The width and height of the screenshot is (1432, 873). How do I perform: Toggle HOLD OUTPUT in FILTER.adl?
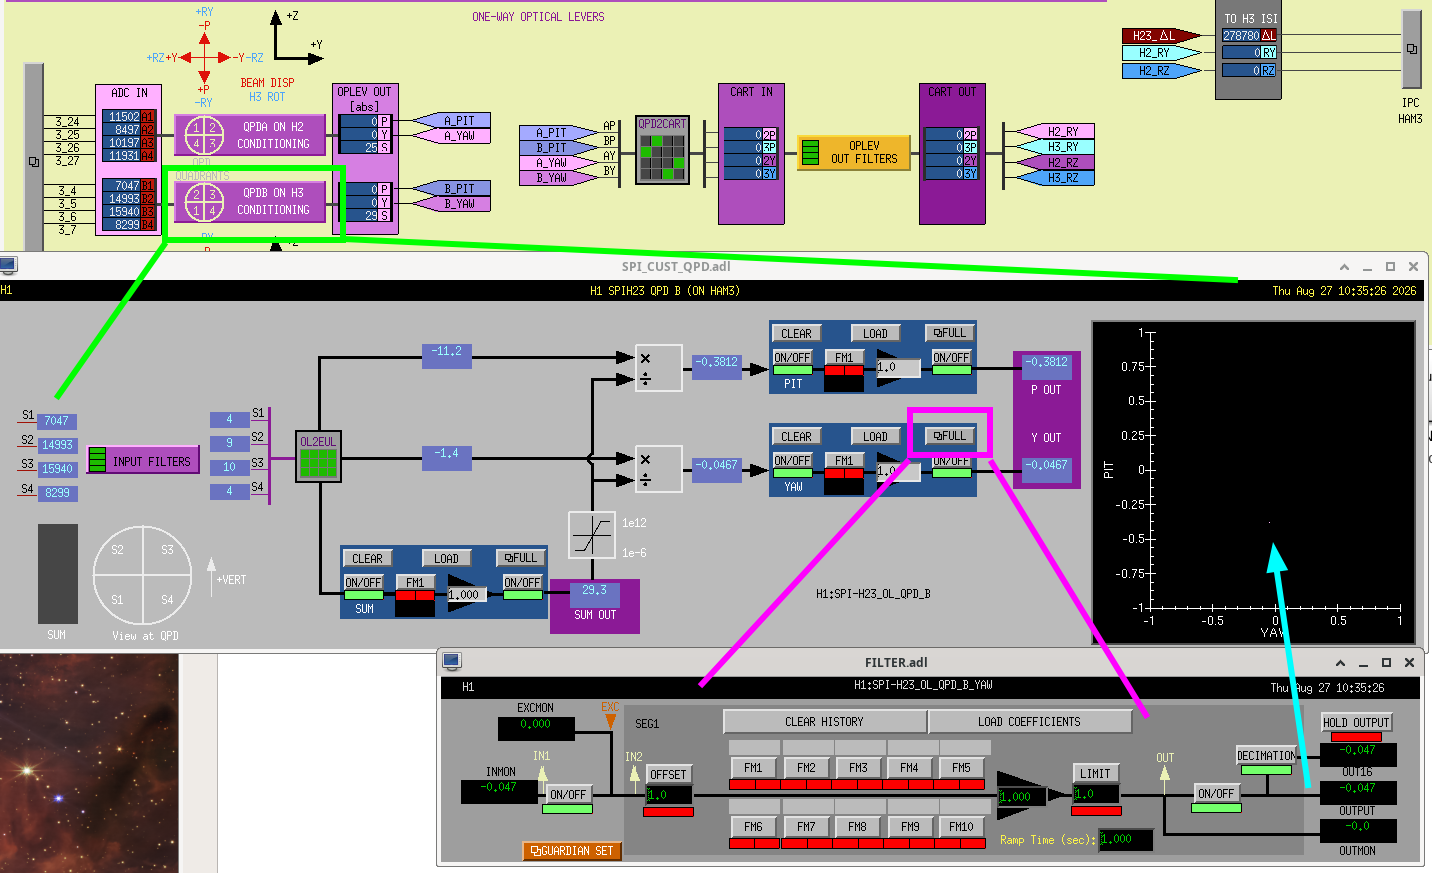click(x=1356, y=722)
